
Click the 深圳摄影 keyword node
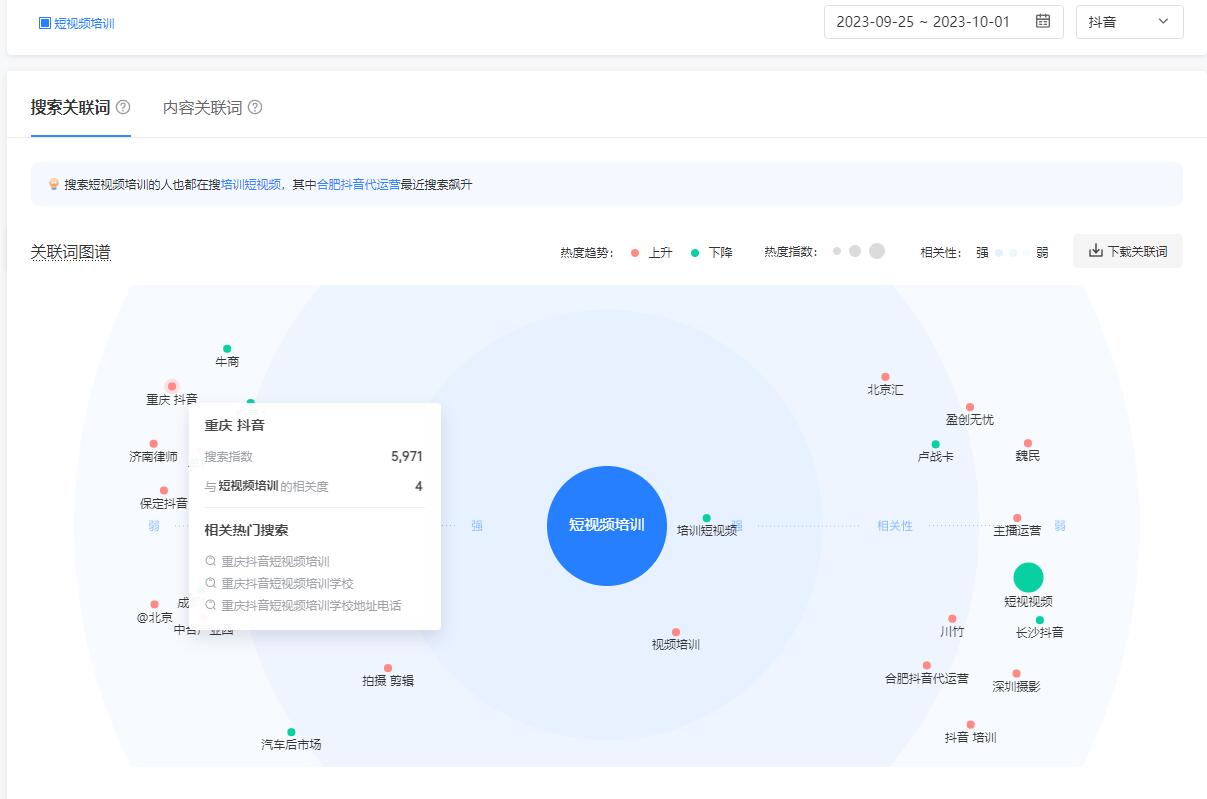(x=1016, y=674)
